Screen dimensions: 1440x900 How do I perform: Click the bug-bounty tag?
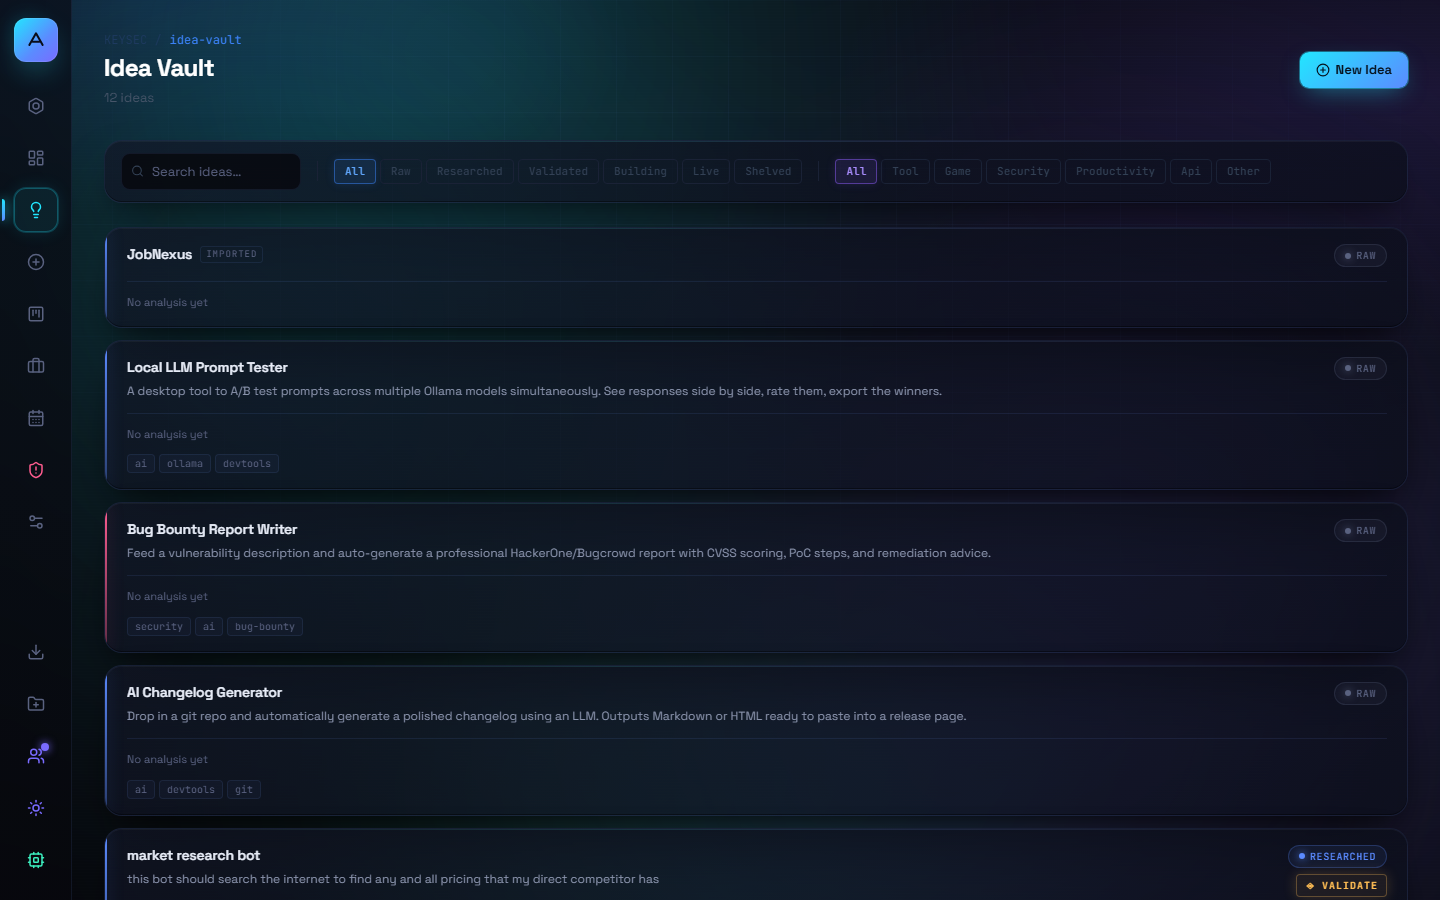265,627
